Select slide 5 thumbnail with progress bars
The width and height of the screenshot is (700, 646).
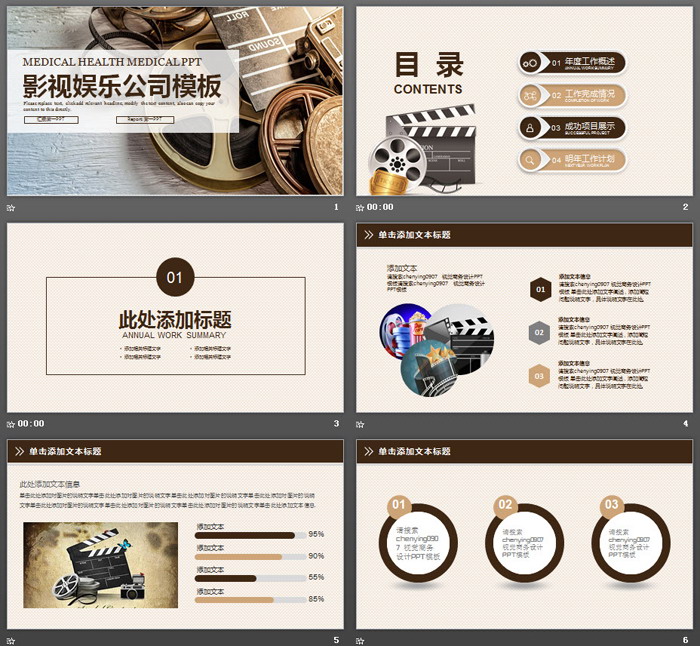(x=175, y=534)
